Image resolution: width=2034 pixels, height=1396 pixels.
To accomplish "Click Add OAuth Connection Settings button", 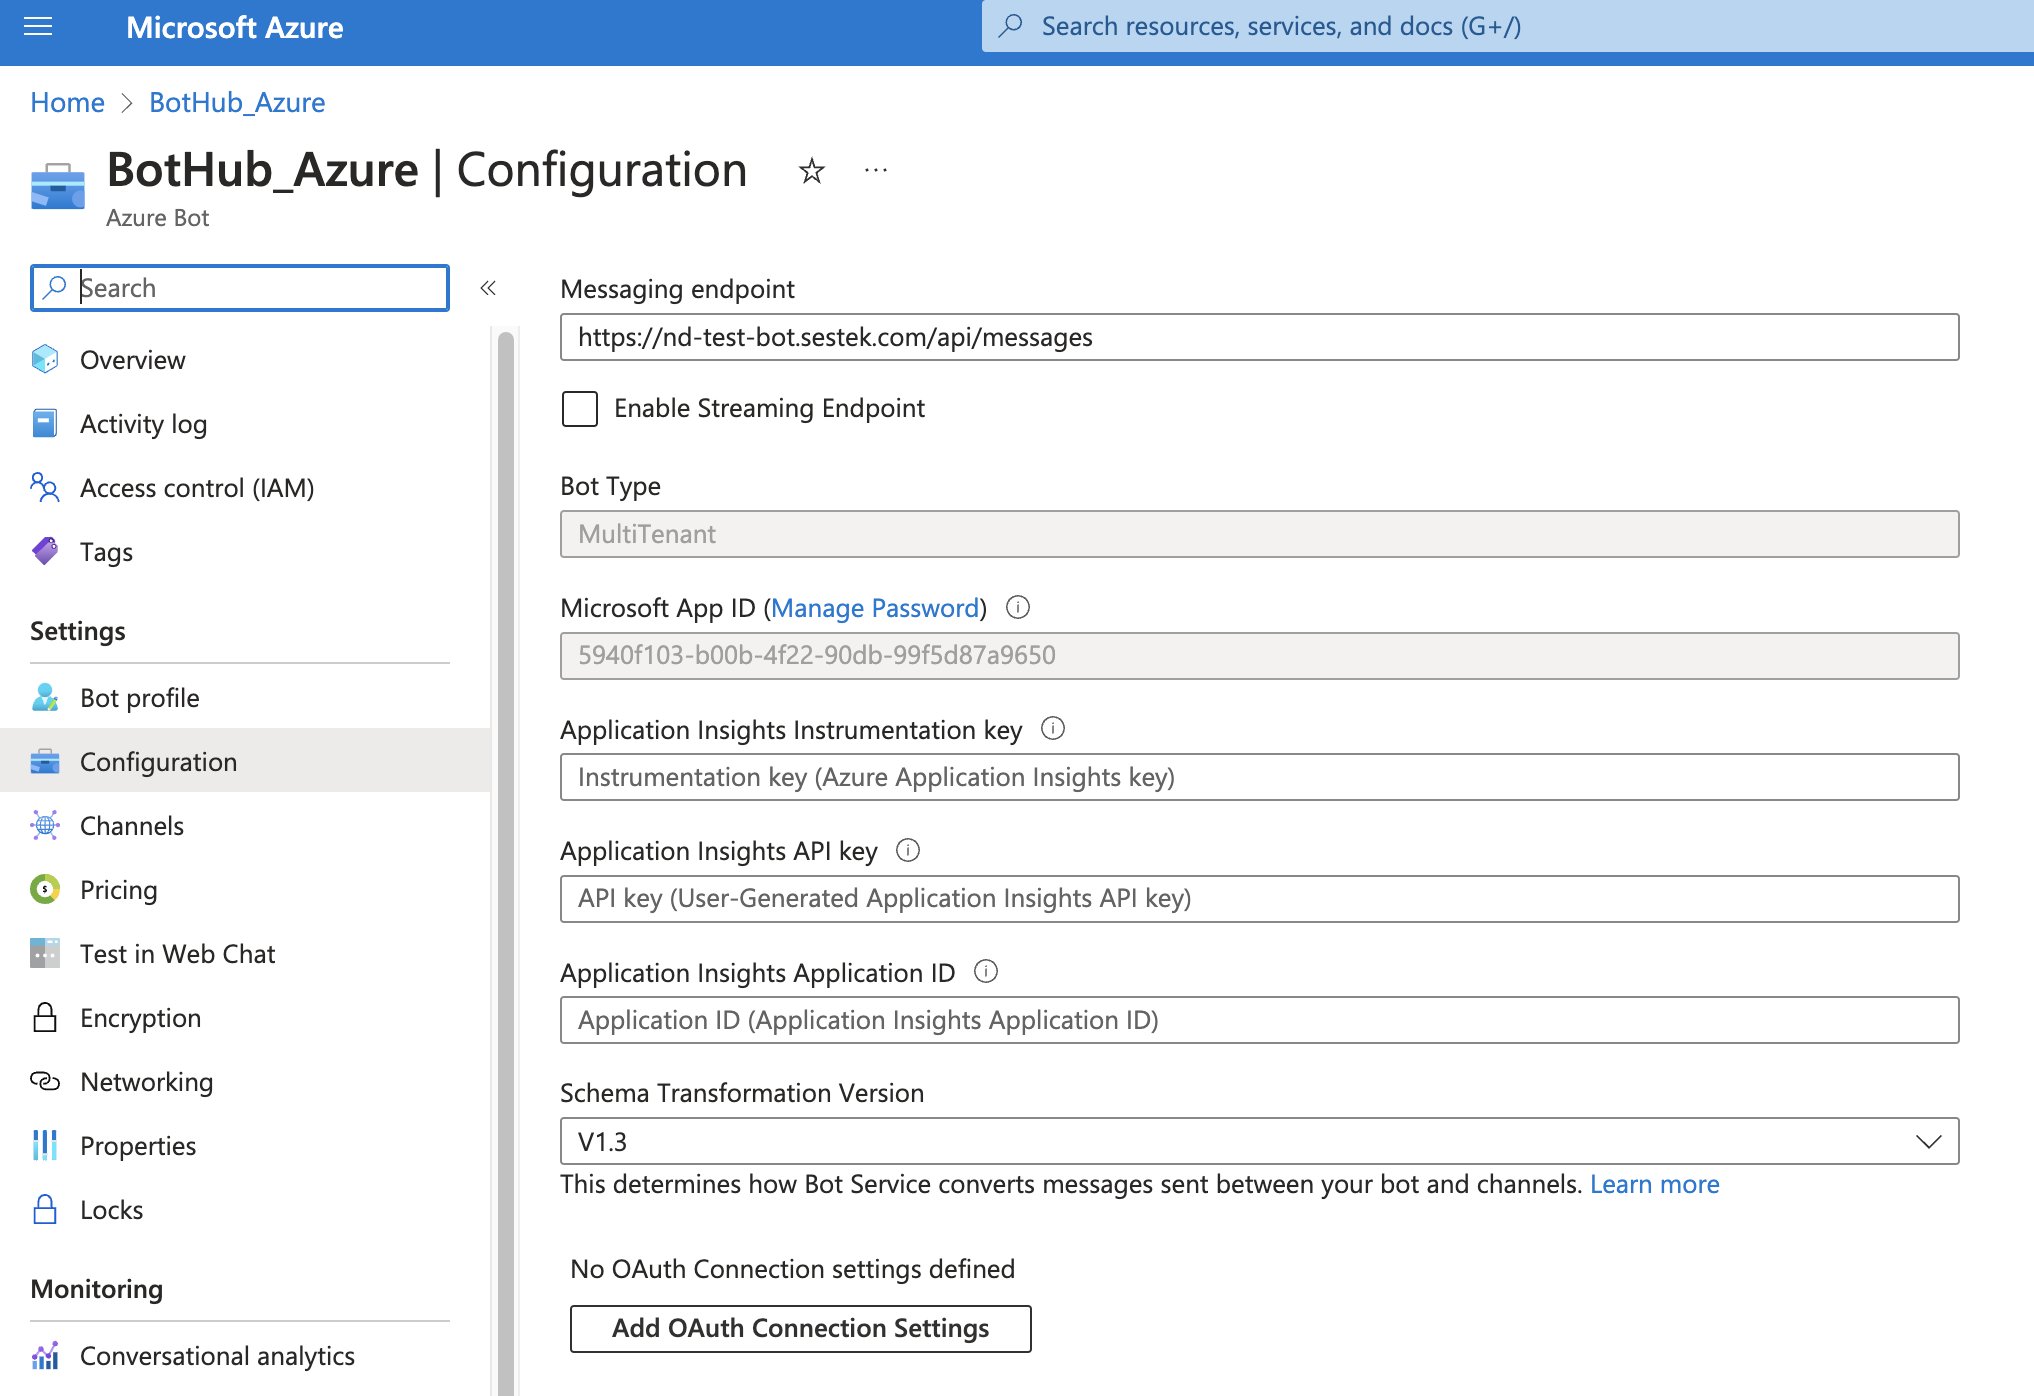I will point(800,1328).
